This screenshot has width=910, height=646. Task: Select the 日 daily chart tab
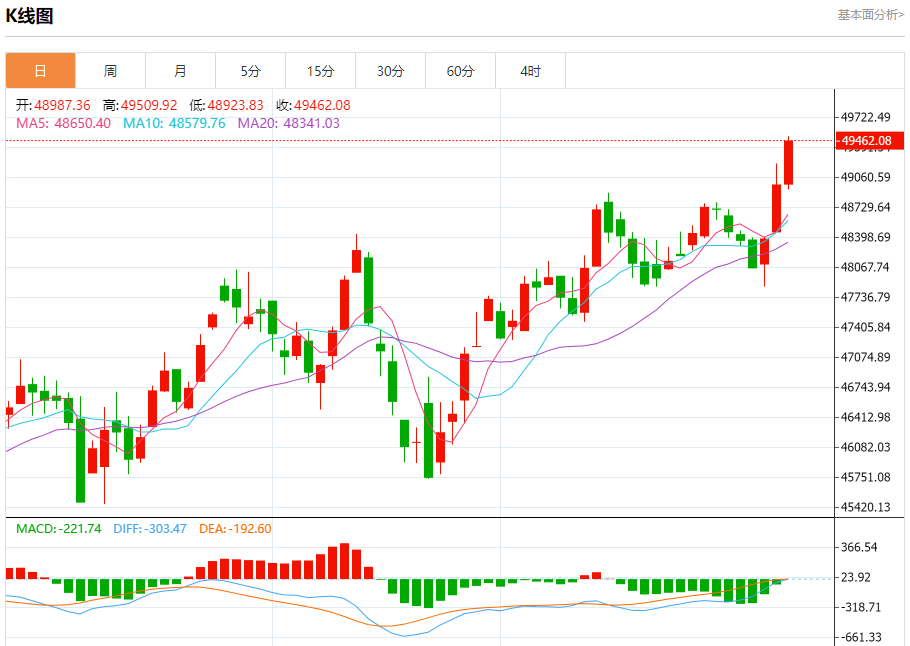click(41, 71)
